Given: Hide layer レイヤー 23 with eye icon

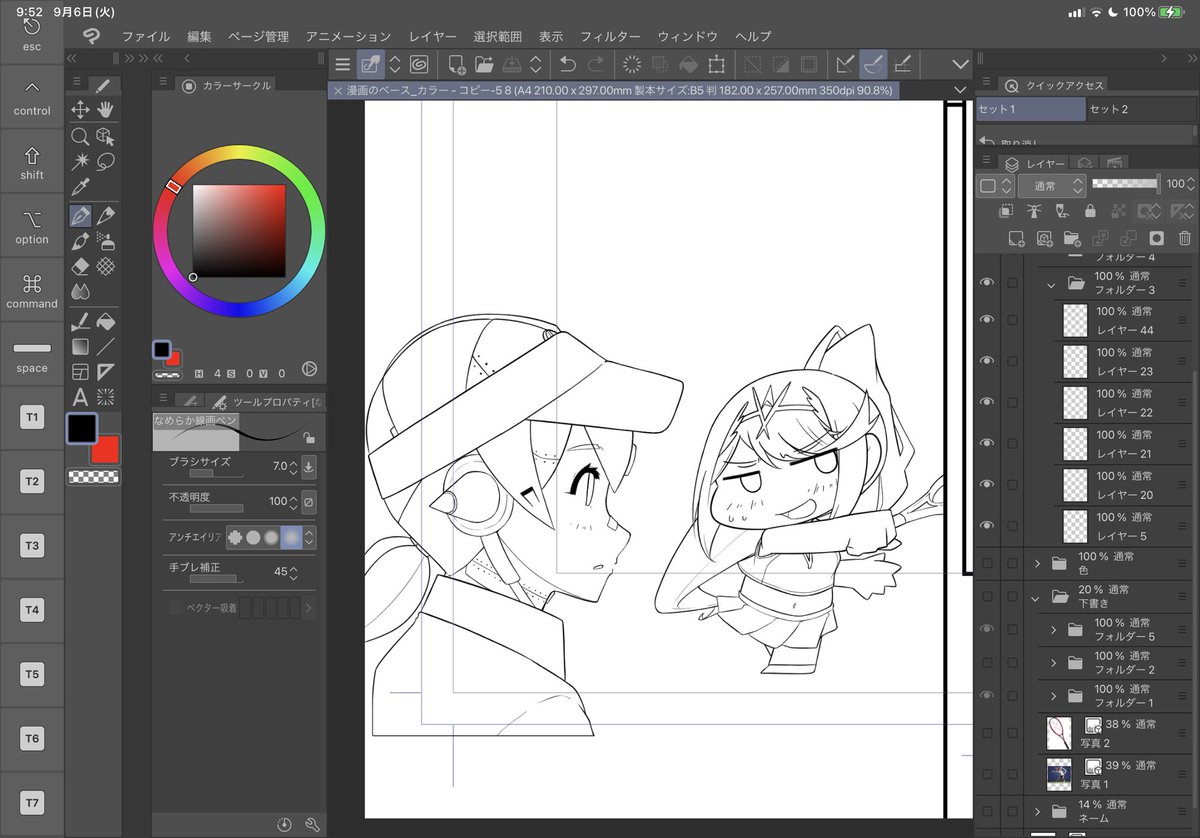Looking at the screenshot, I should (987, 360).
